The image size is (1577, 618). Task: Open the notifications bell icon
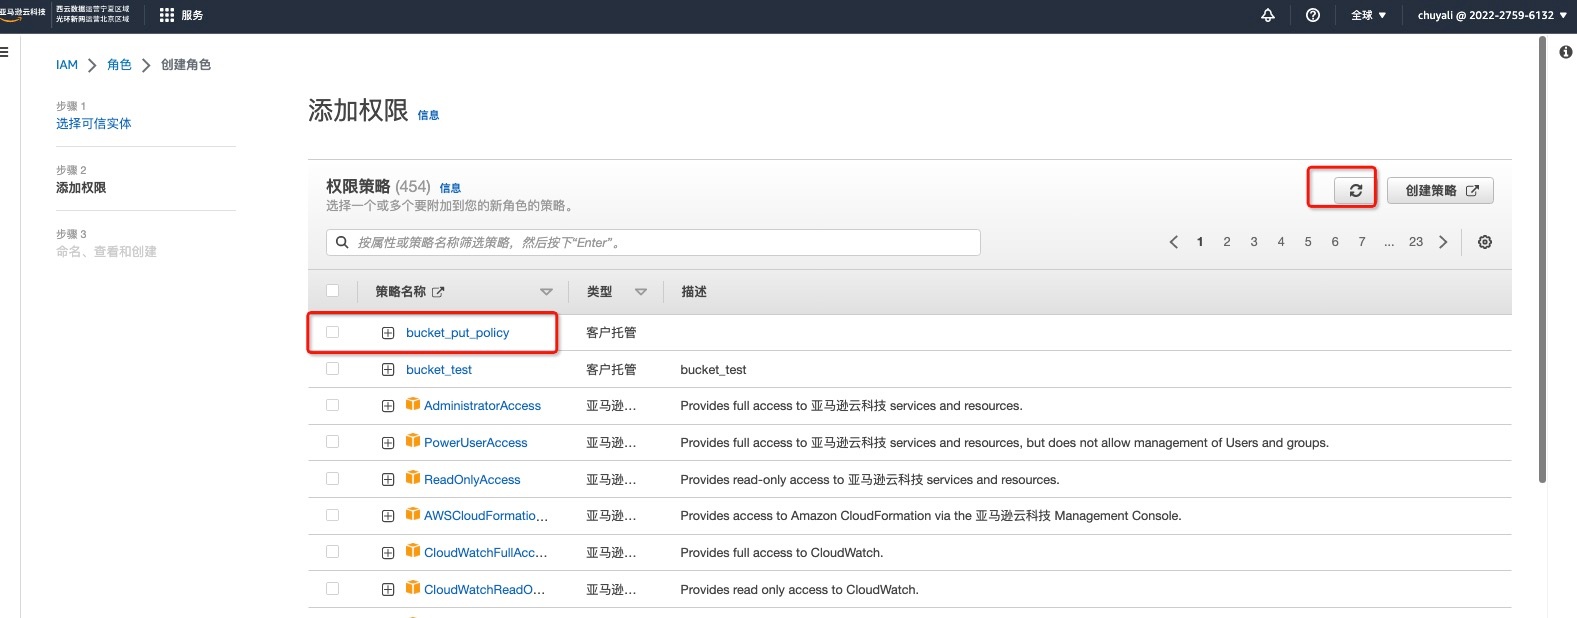click(x=1268, y=15)
